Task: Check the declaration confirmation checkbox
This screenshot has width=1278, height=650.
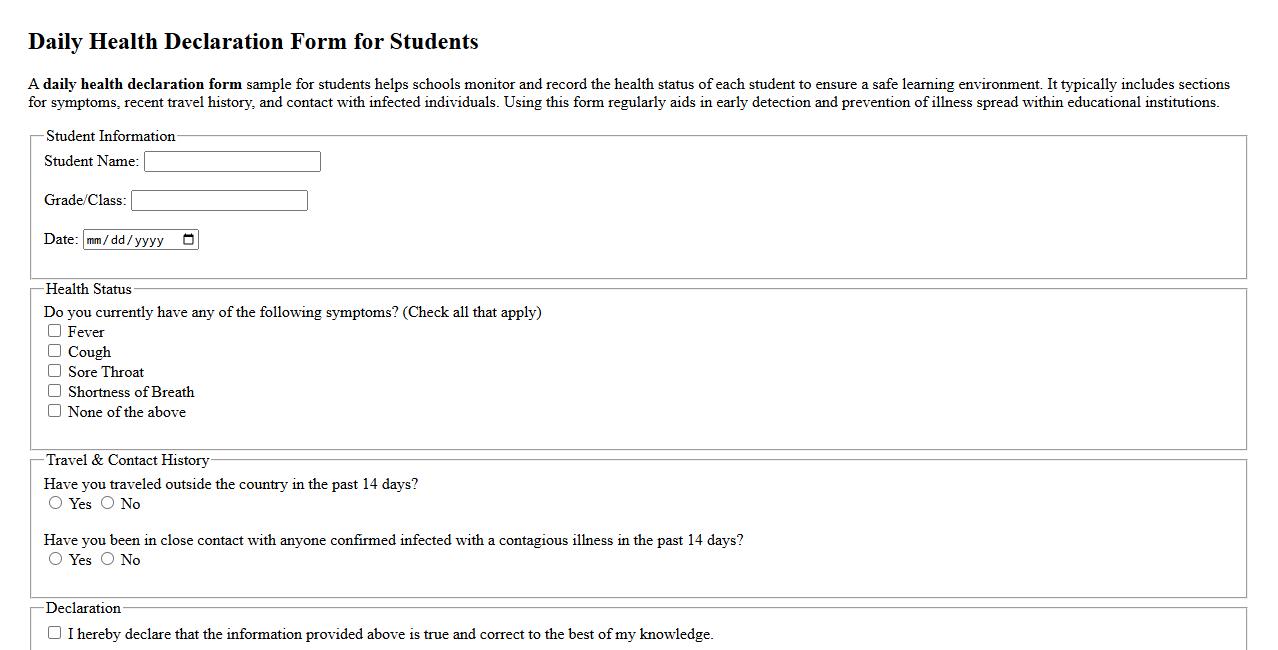Action: pyautogui.click(x=55, y=632)
